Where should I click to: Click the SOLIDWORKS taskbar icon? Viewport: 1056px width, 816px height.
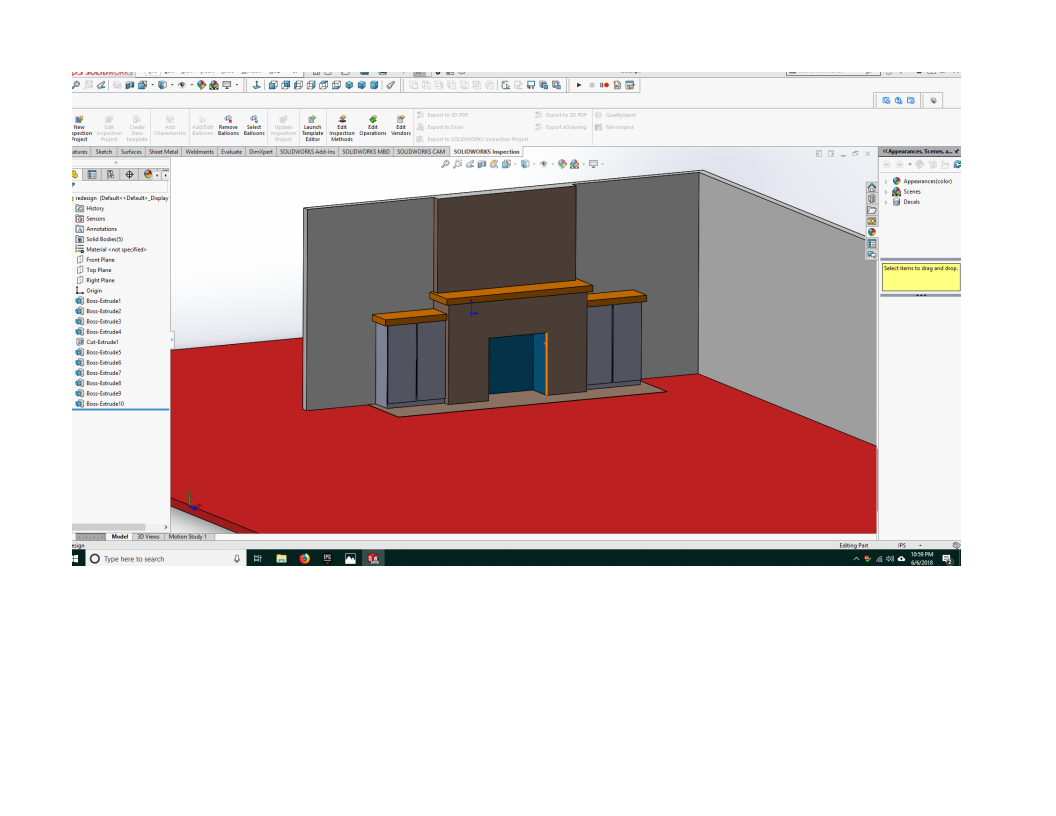click(x=373, y=559)
